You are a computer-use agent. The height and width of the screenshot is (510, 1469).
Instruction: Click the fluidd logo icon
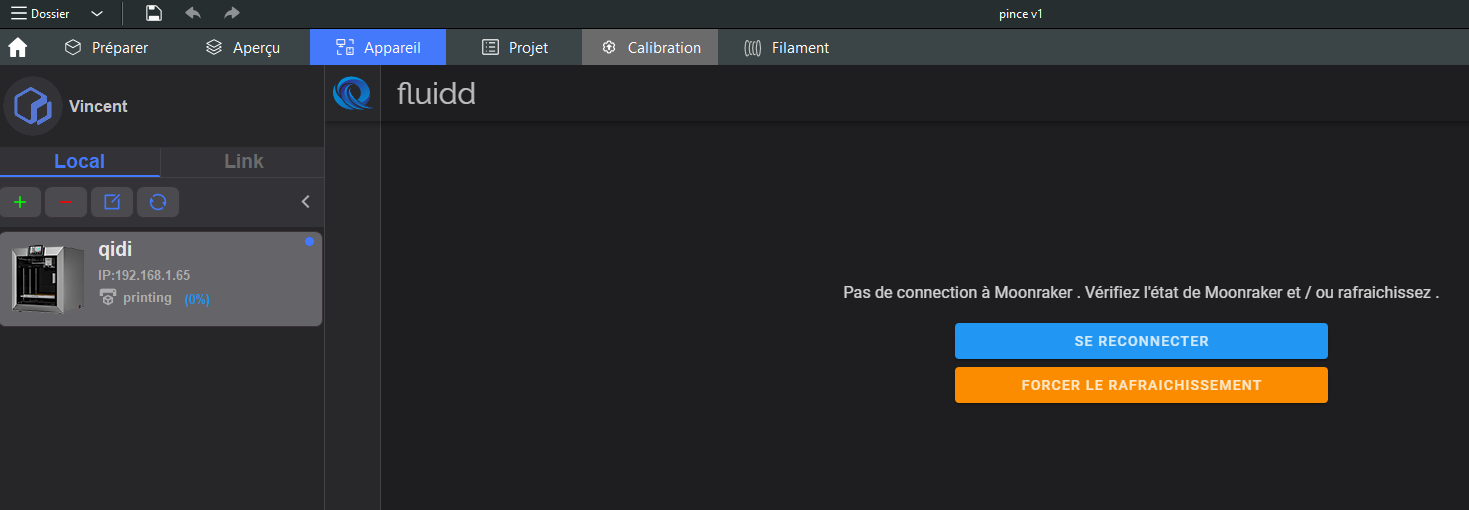tap(352, 93)
